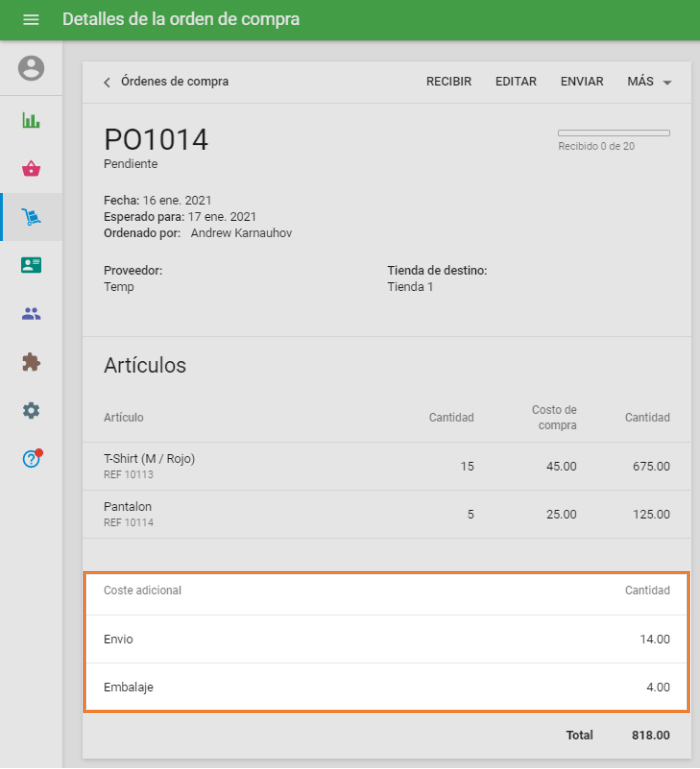Select the T-Shirt (M / Rojo) row
Viewport: 700px width, 769px height.
pos(386,466)
